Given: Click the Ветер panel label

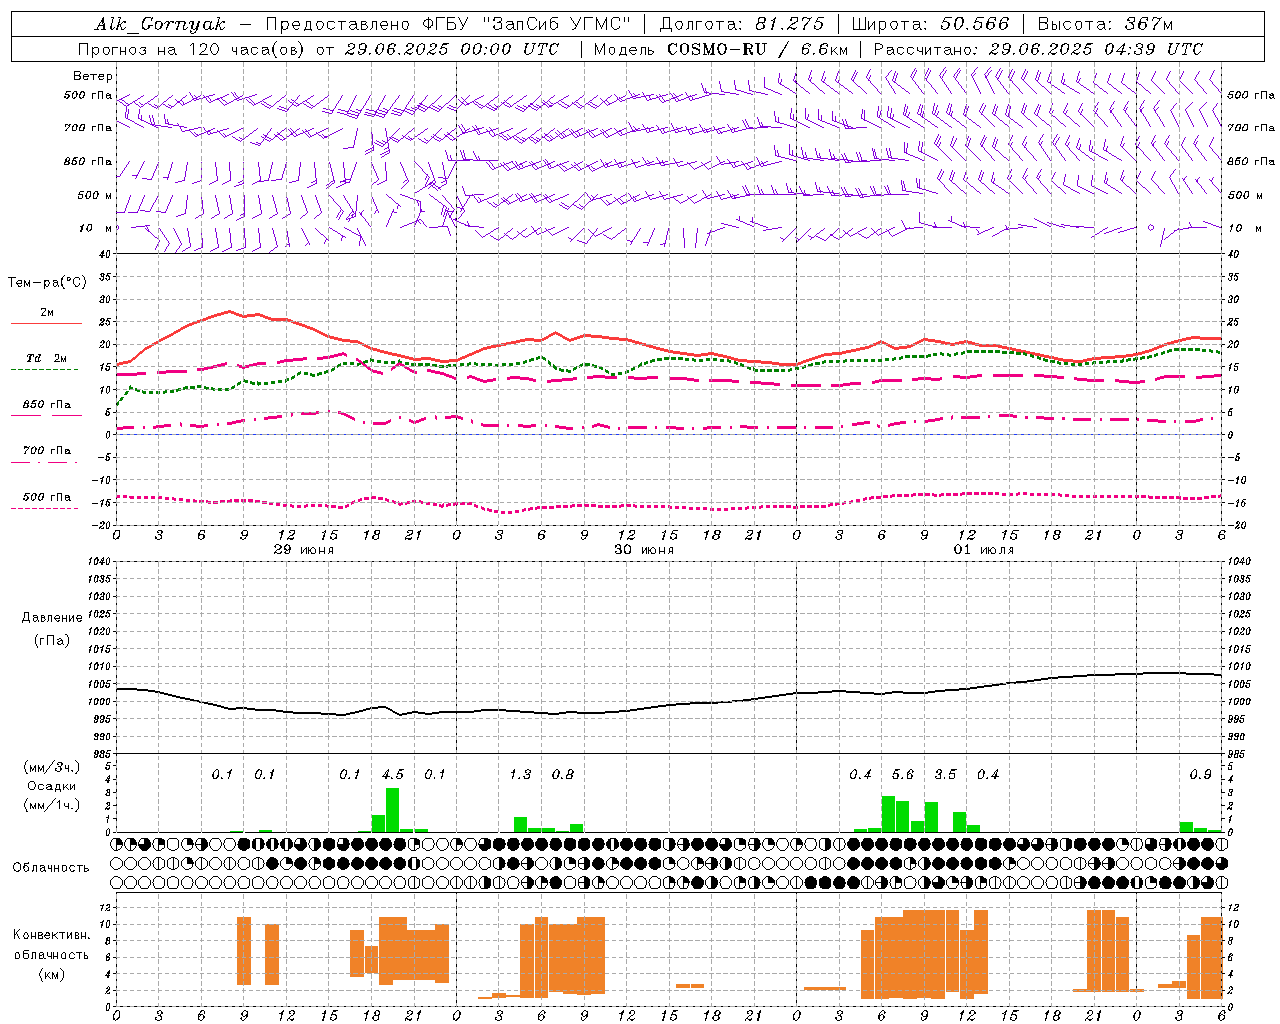Looking at the screenshot, I should (93, 76).
